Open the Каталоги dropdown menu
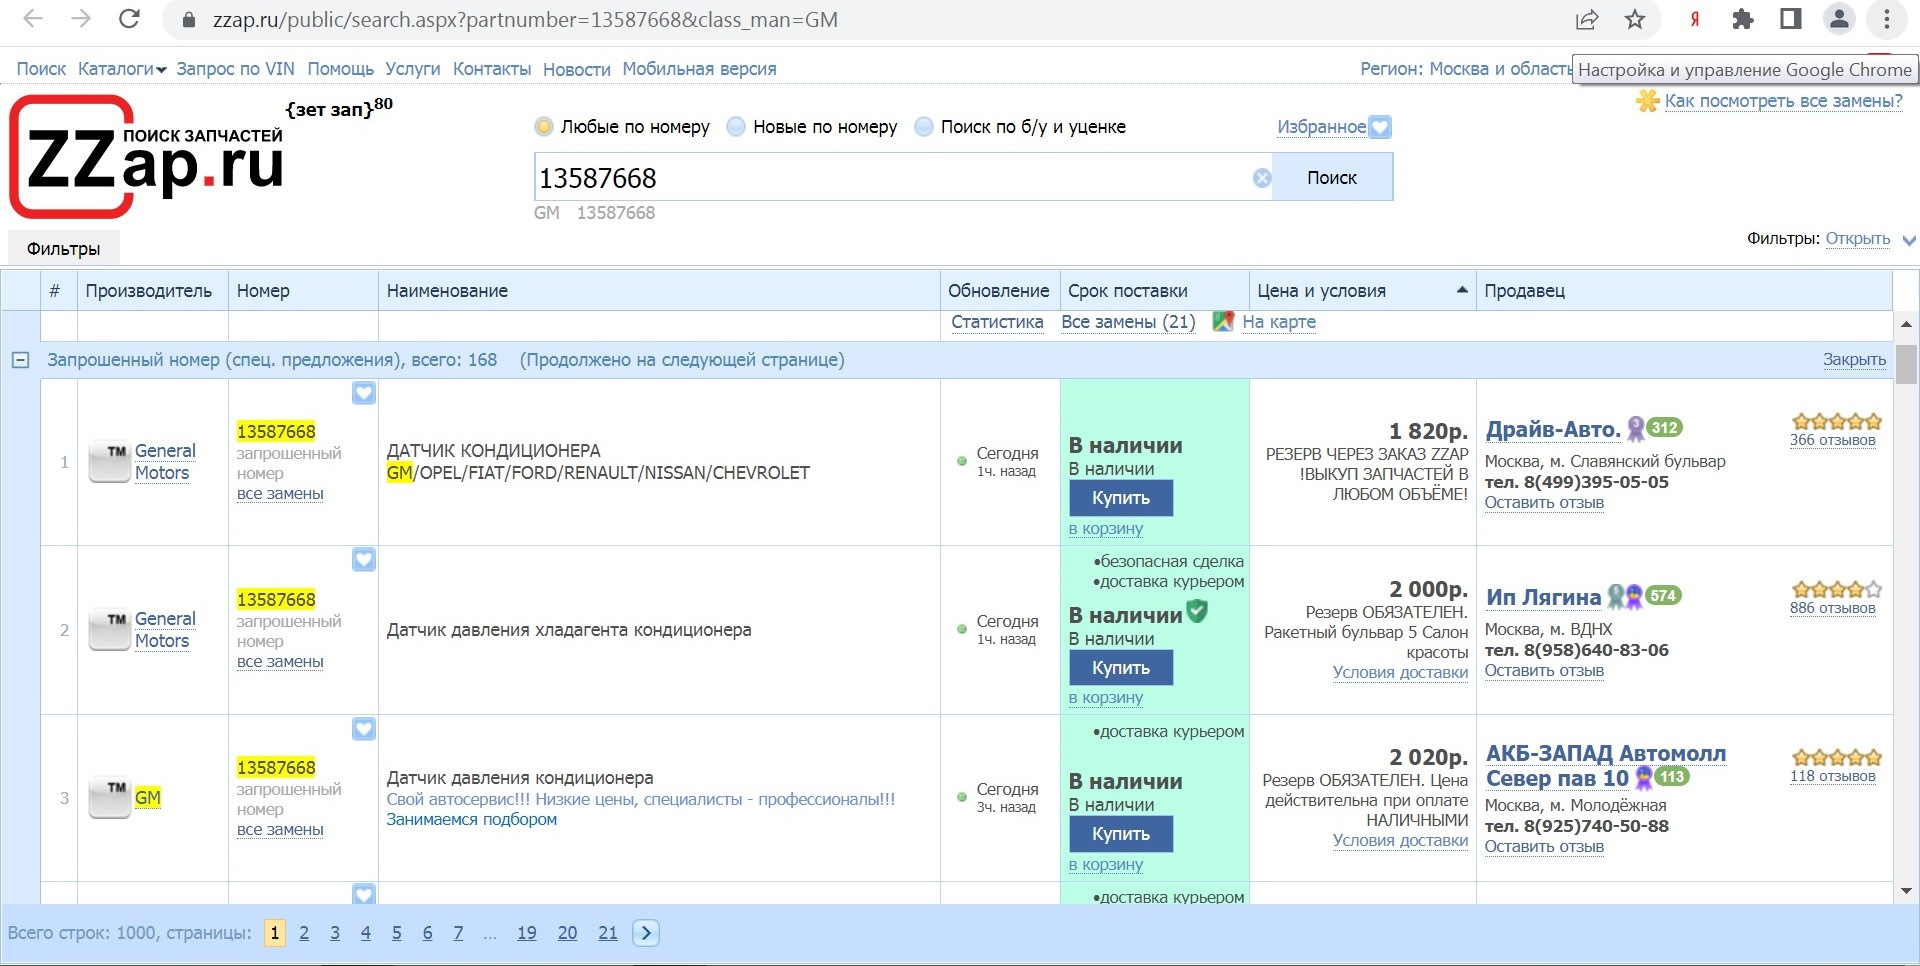Viewport: 1920px width, 966px height. (x=122, y=69)
